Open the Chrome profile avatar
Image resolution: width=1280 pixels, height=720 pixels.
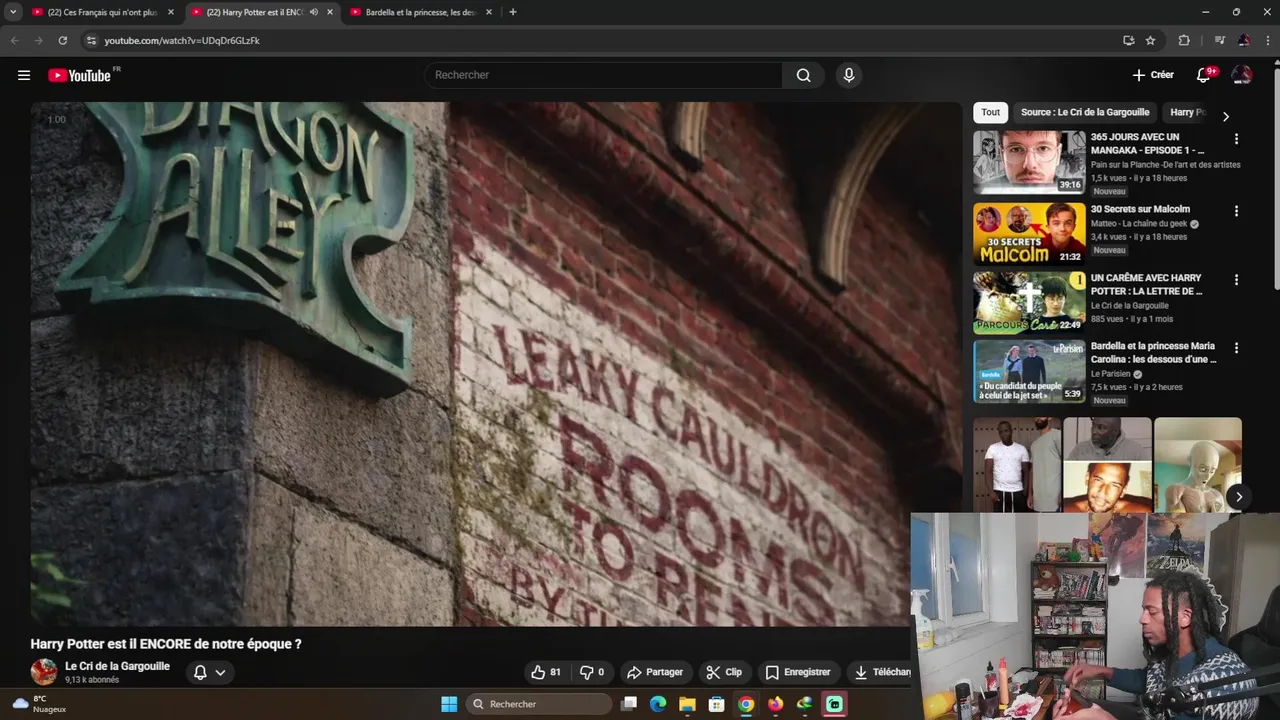[x=1244, y=40]
